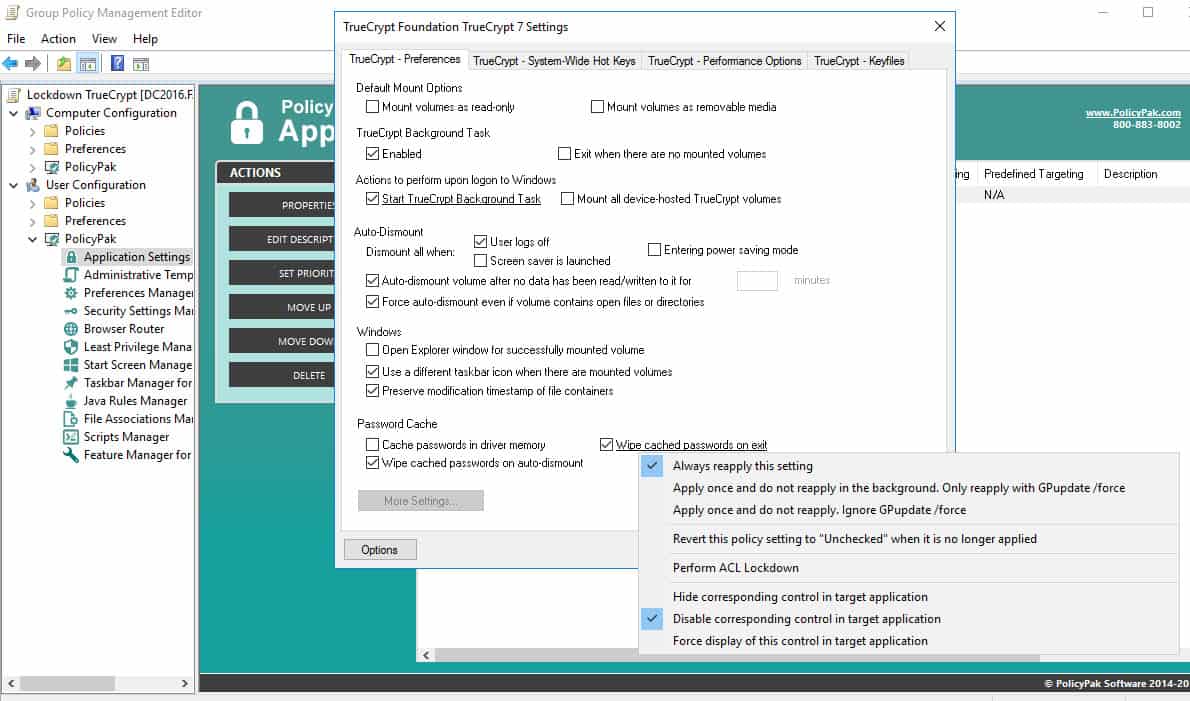The width and height of the screenshot is (1190, 701).
Task: Enable Mount volumes as read-only checkbox
Action: click(x=372, y=107)
